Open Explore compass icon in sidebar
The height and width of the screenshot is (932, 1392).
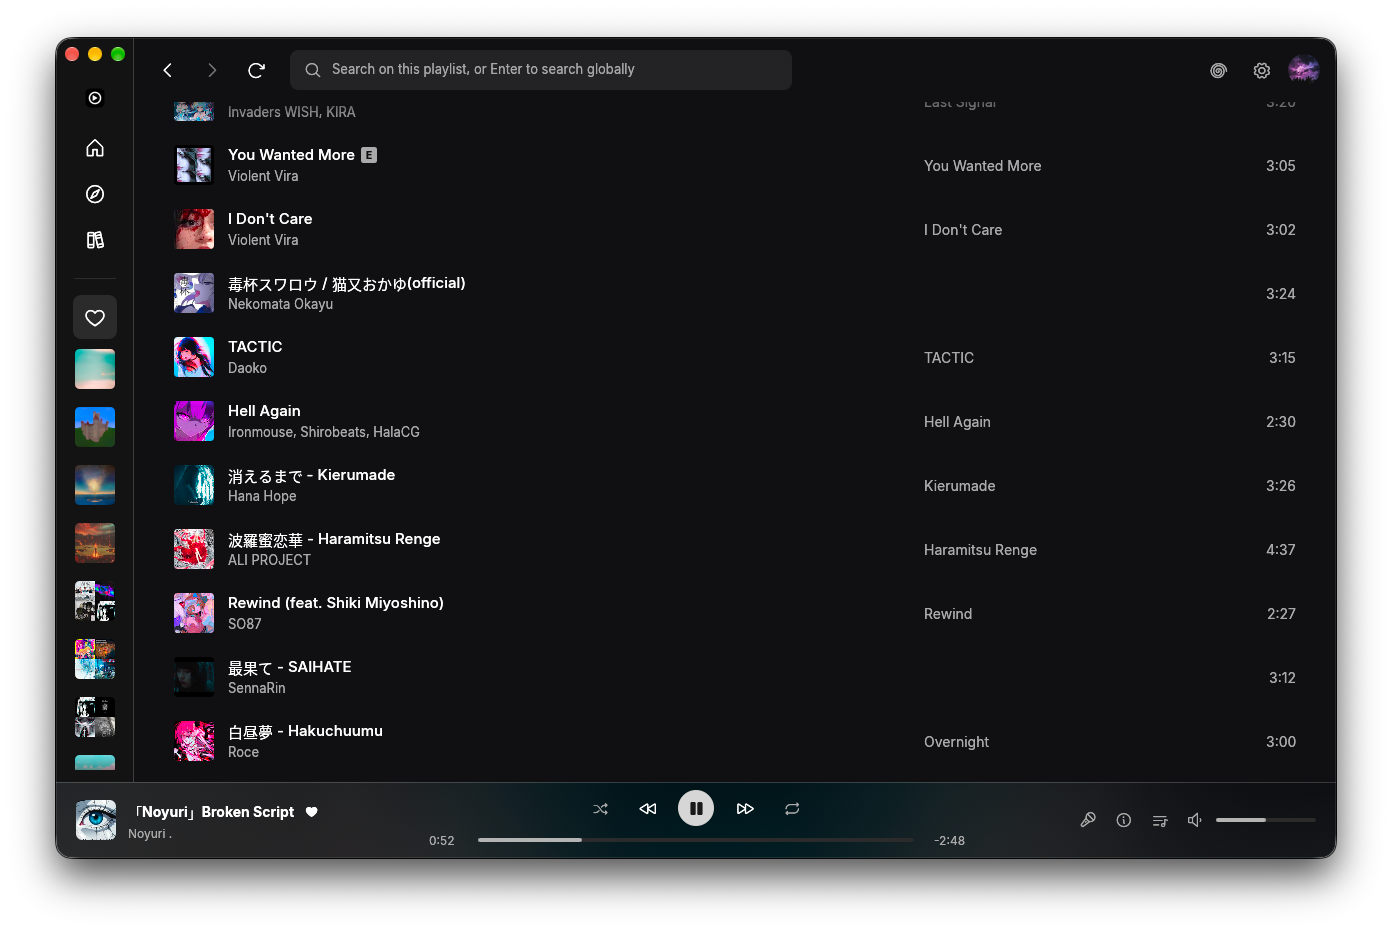point(95,194)
